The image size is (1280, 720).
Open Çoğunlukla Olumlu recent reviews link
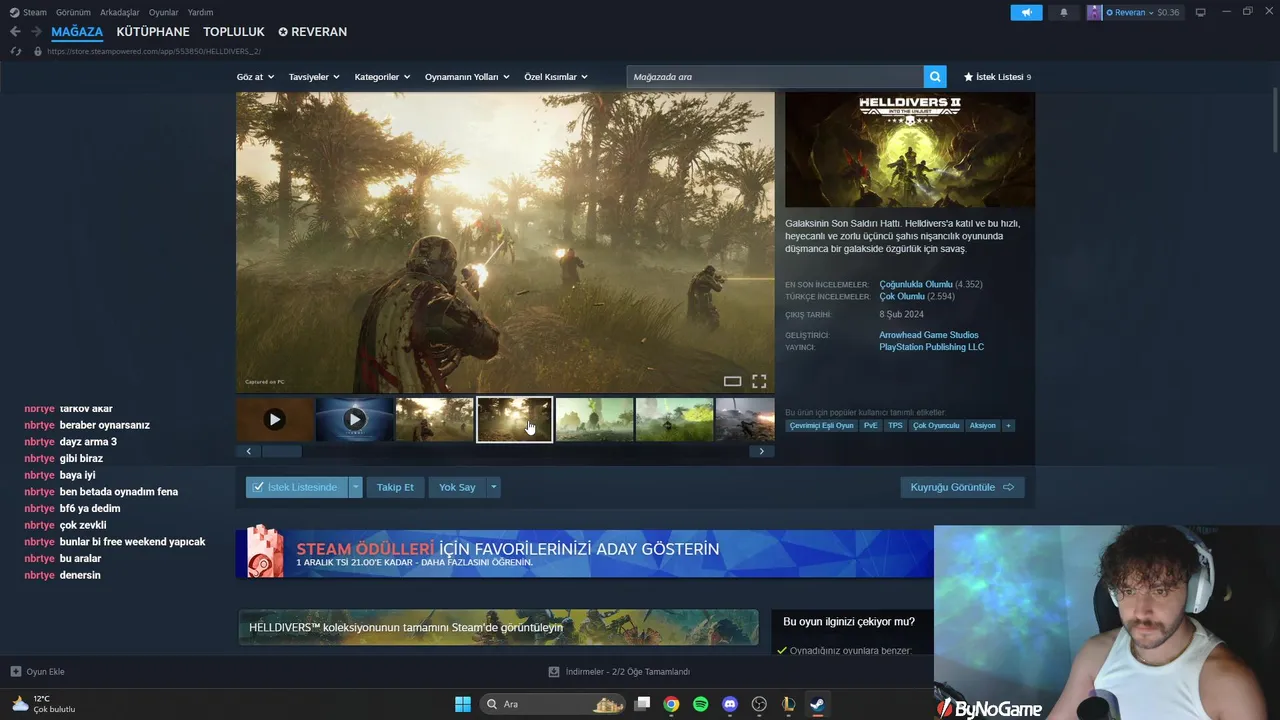point(916,284)
